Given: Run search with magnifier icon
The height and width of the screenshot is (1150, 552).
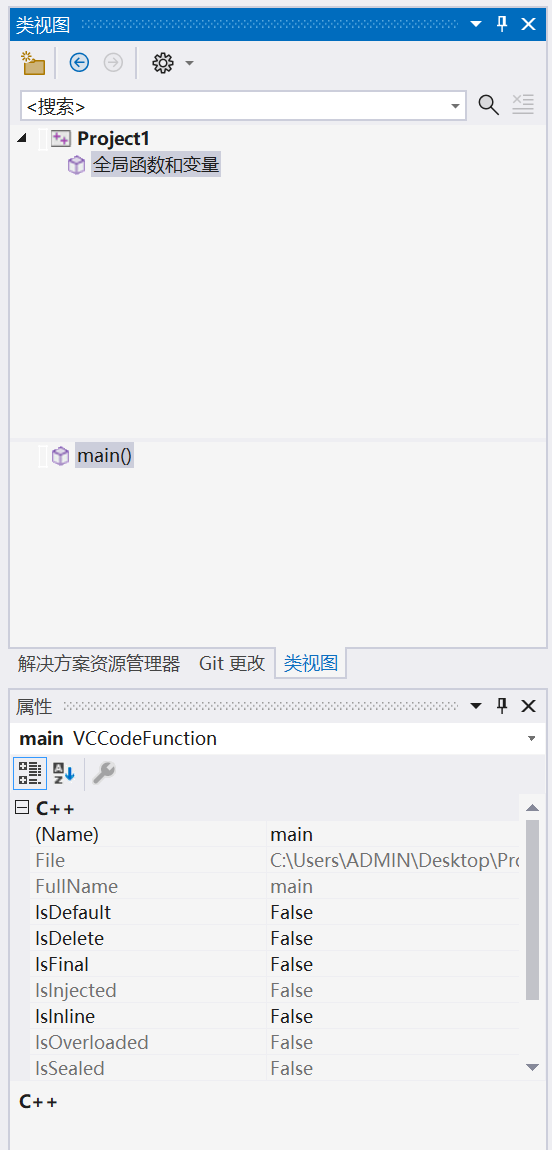Looking at the screenshot, I should tap(488, 105).
